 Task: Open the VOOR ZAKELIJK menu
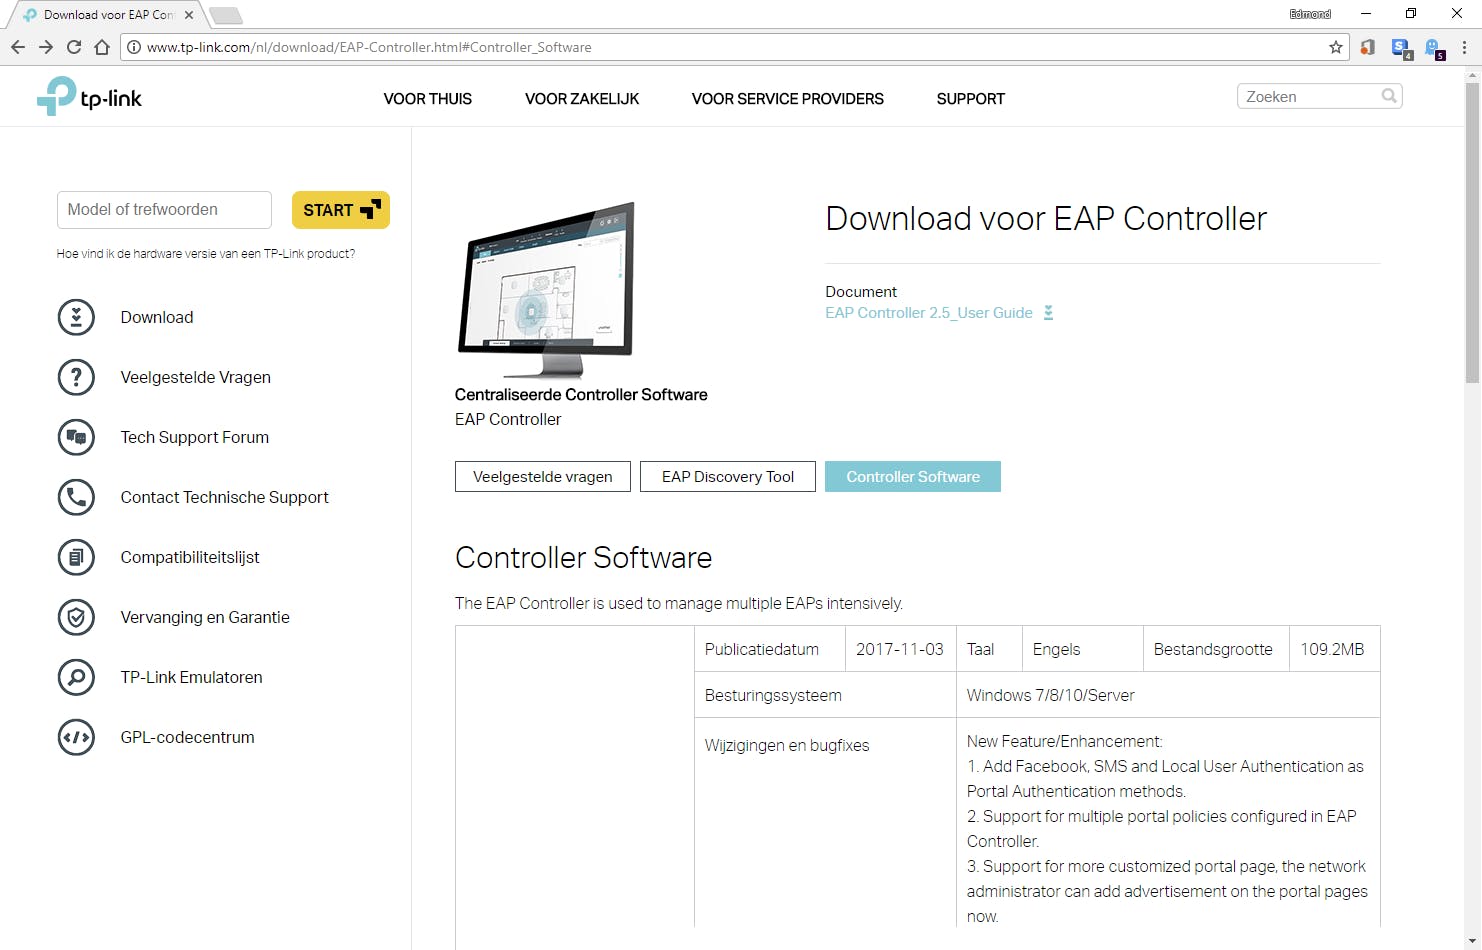pos(582,99)
